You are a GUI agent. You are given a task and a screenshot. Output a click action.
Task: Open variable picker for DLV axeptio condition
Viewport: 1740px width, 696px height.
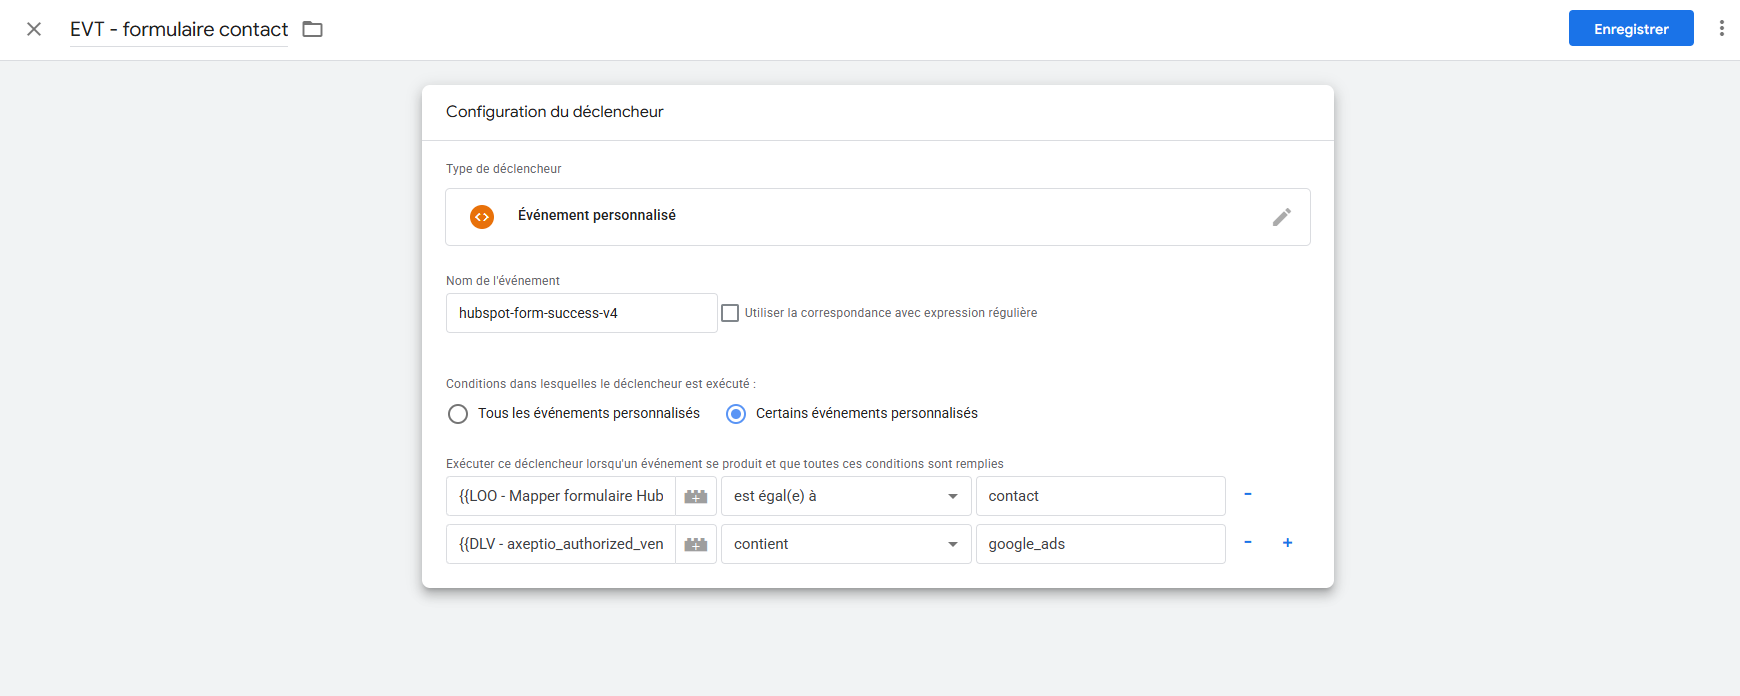[x=696, y=544]
